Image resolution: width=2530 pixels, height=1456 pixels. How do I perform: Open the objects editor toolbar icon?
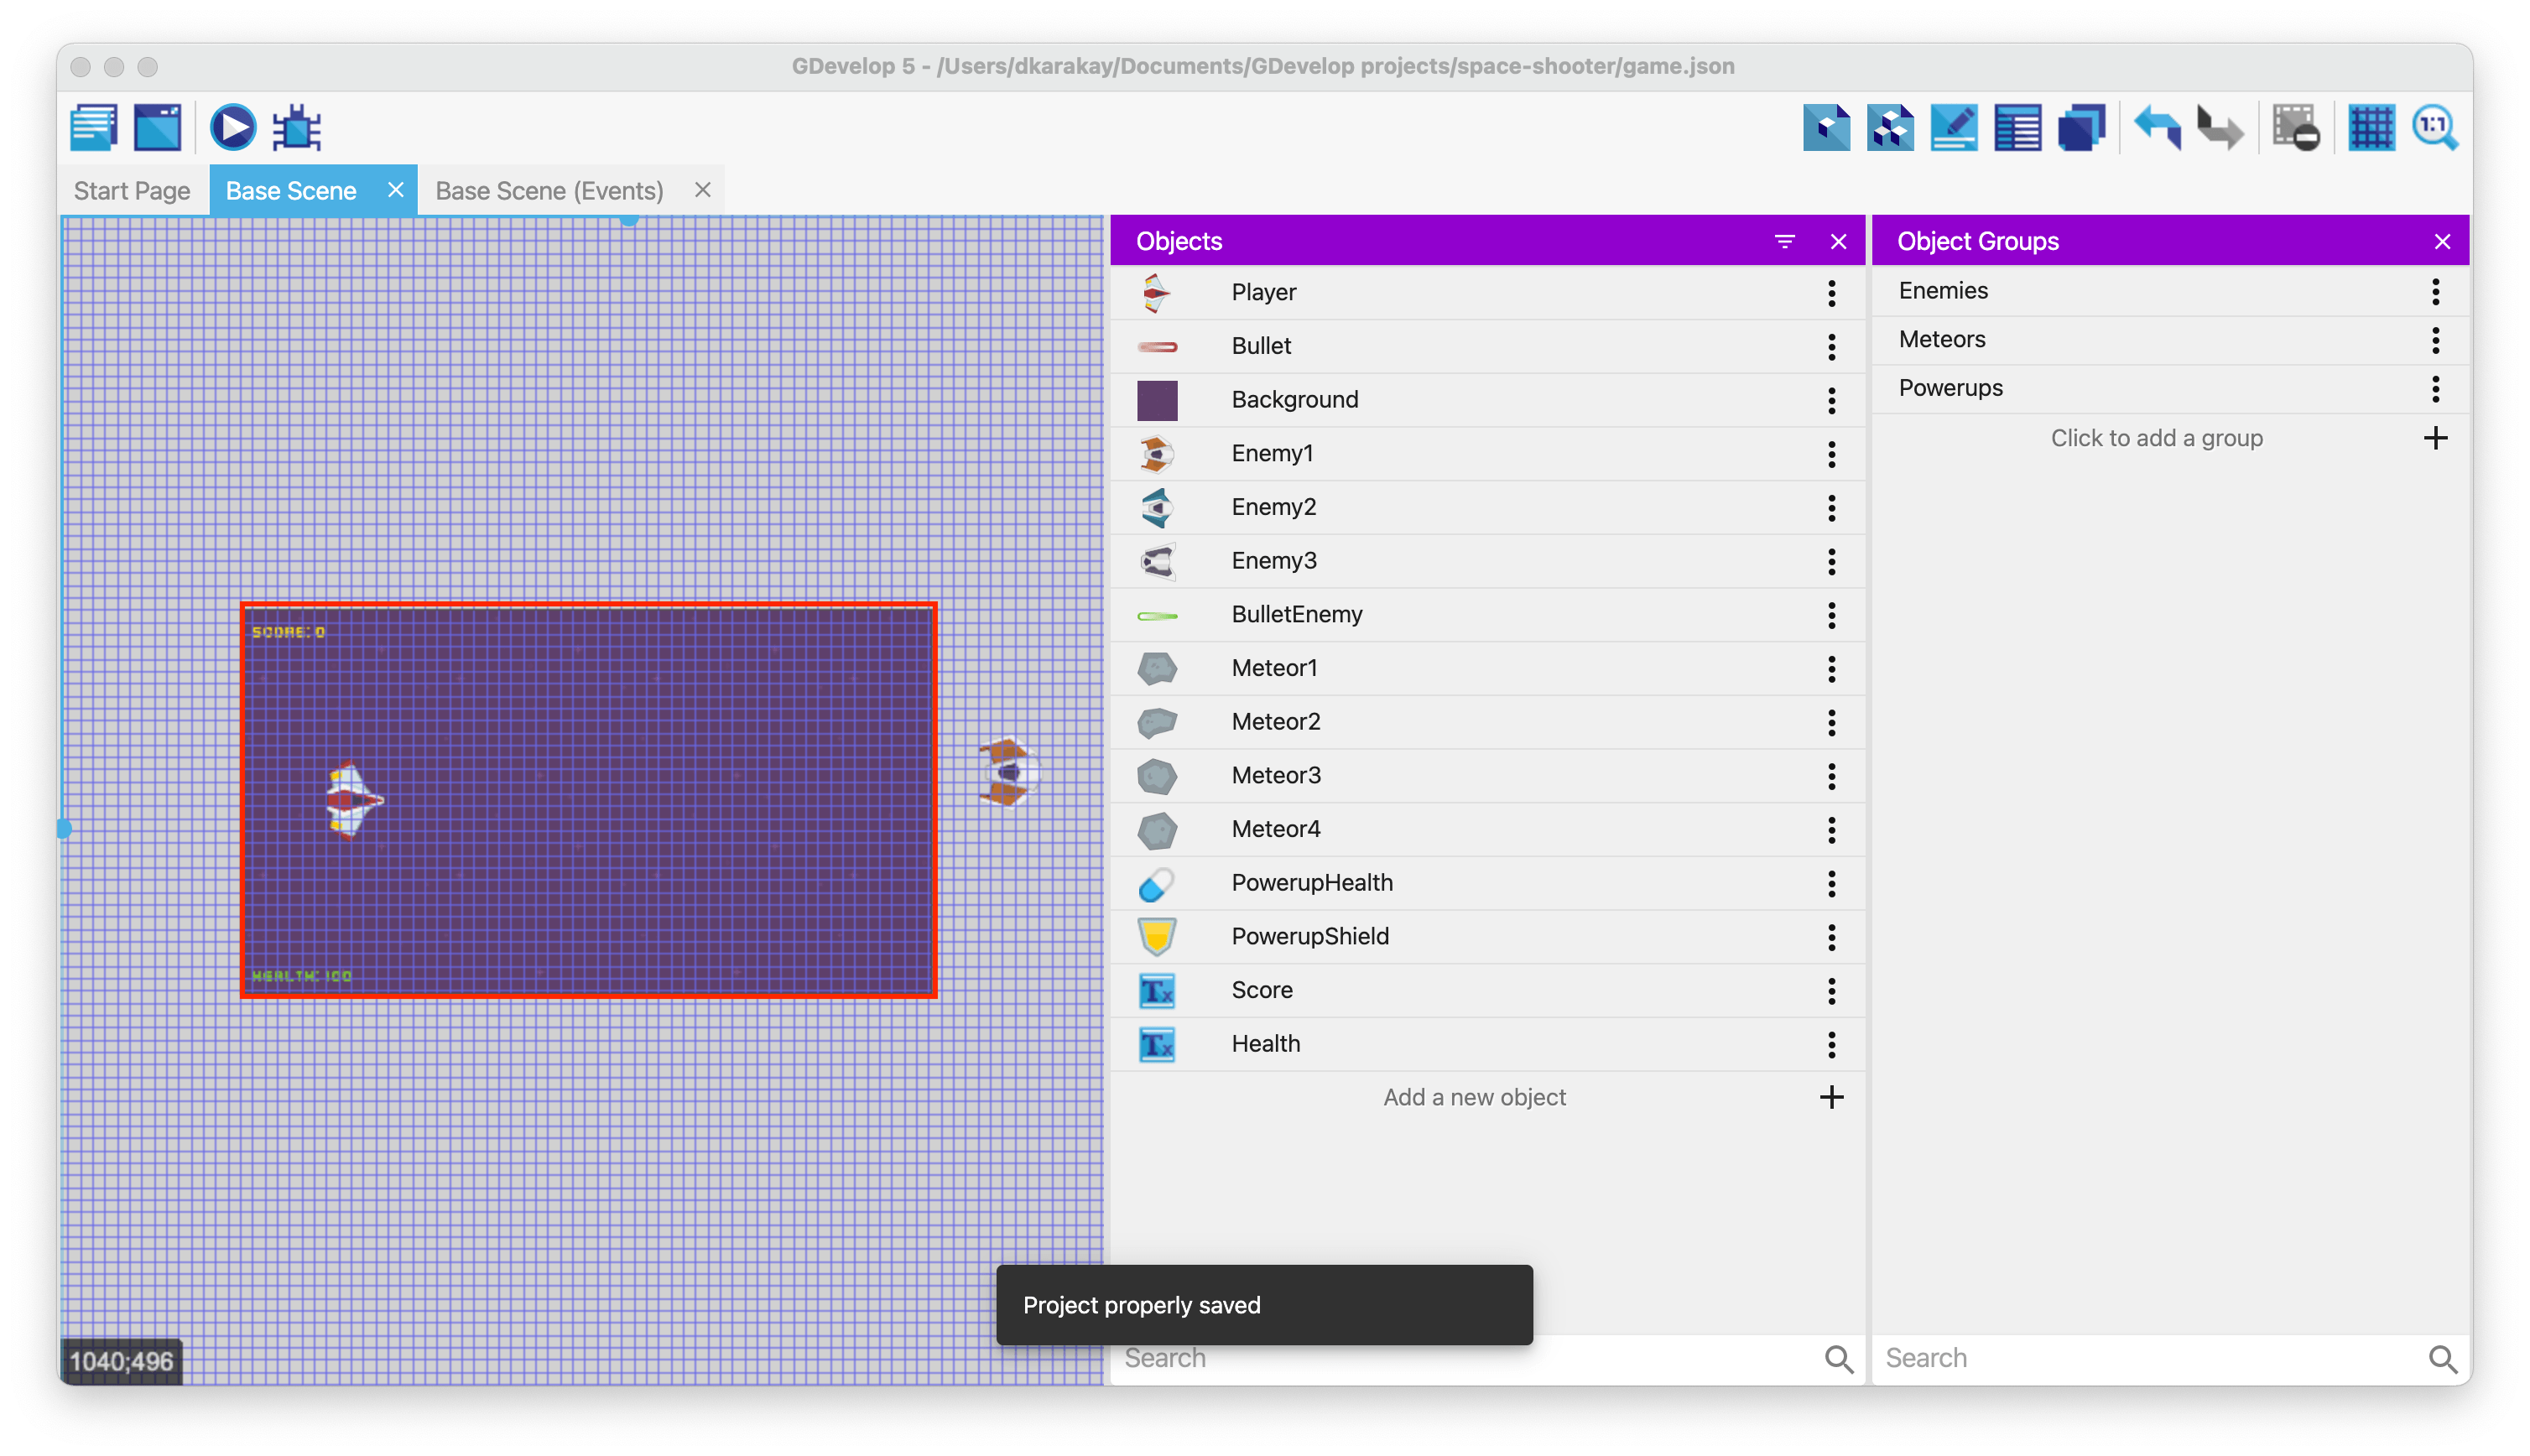coord(1826,128)
